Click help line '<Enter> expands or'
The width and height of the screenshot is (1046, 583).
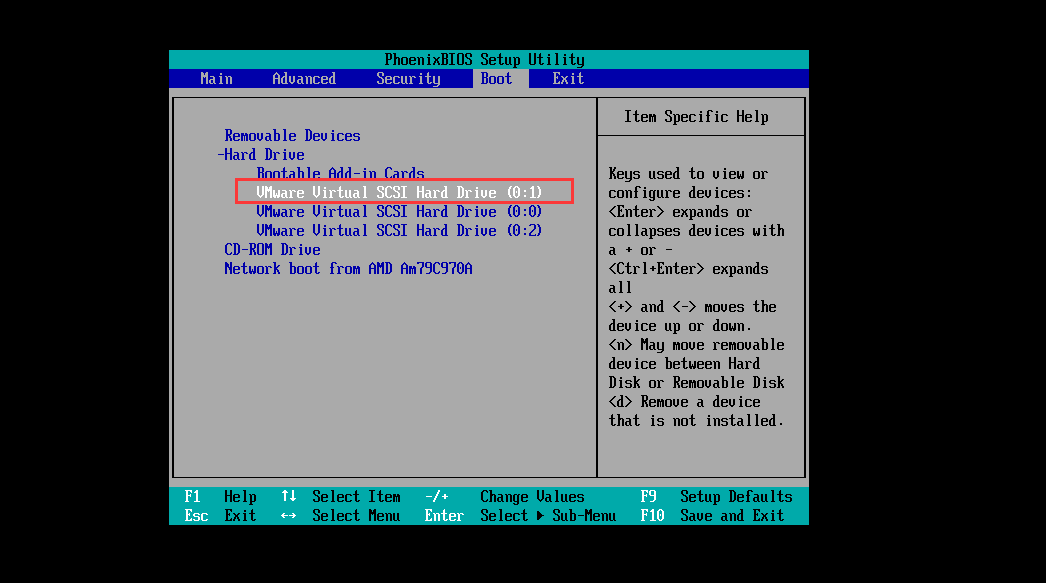[x=680, y=211]
